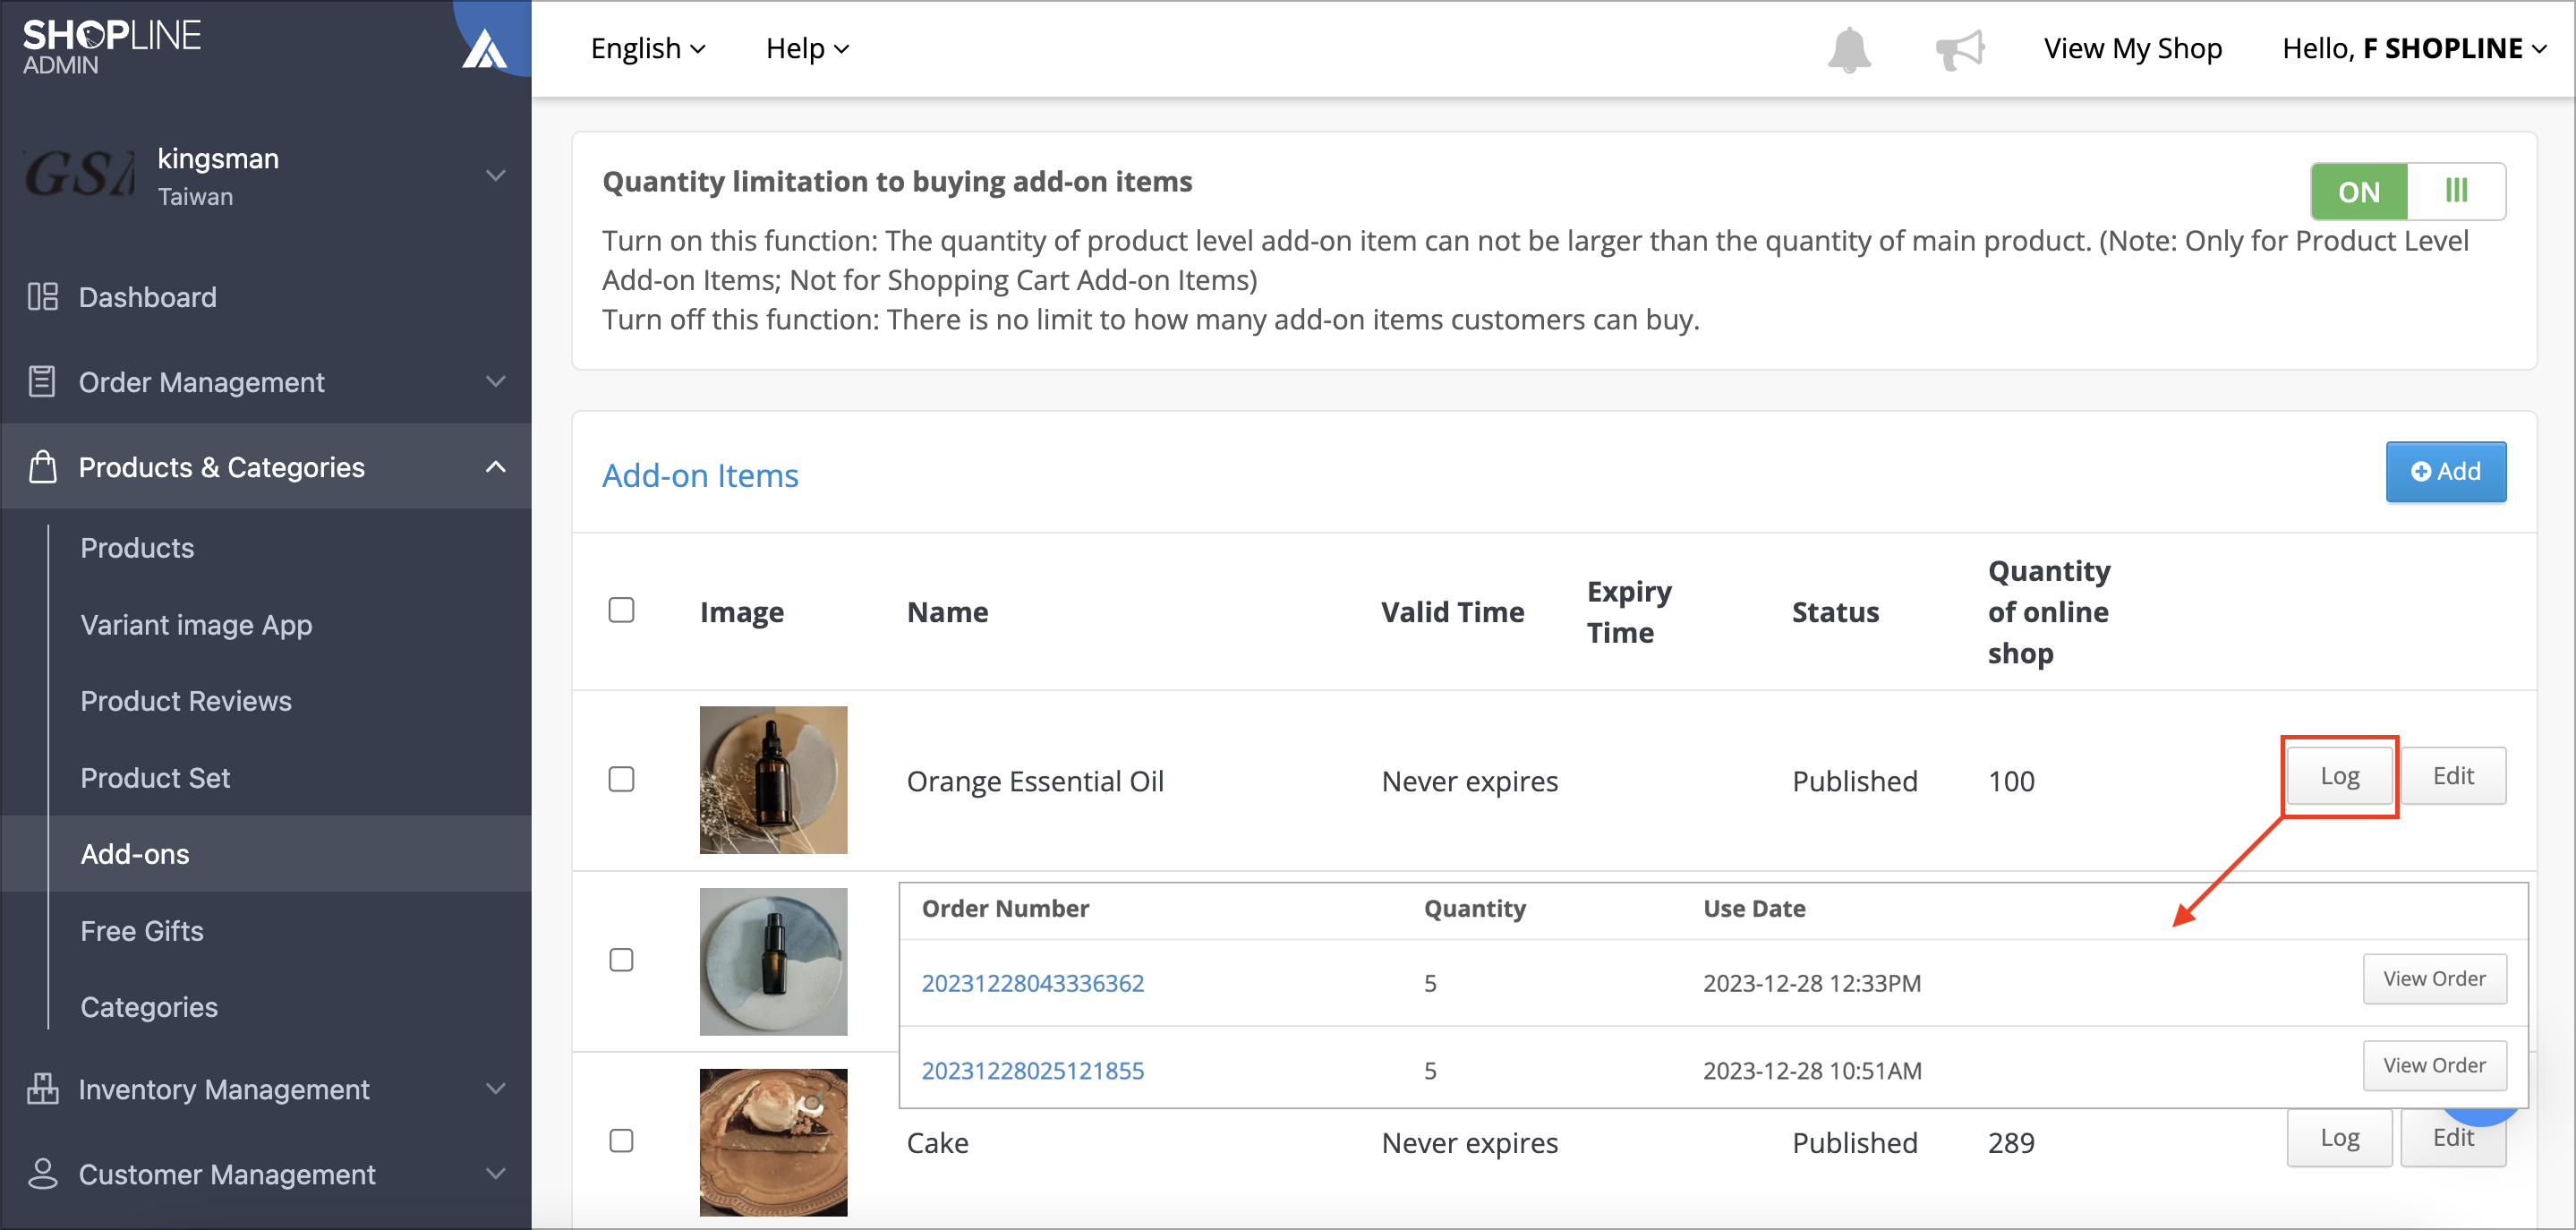Click the Inventory Management icon
This screenshot has width=2576, height=1230.
[42, 1089]
